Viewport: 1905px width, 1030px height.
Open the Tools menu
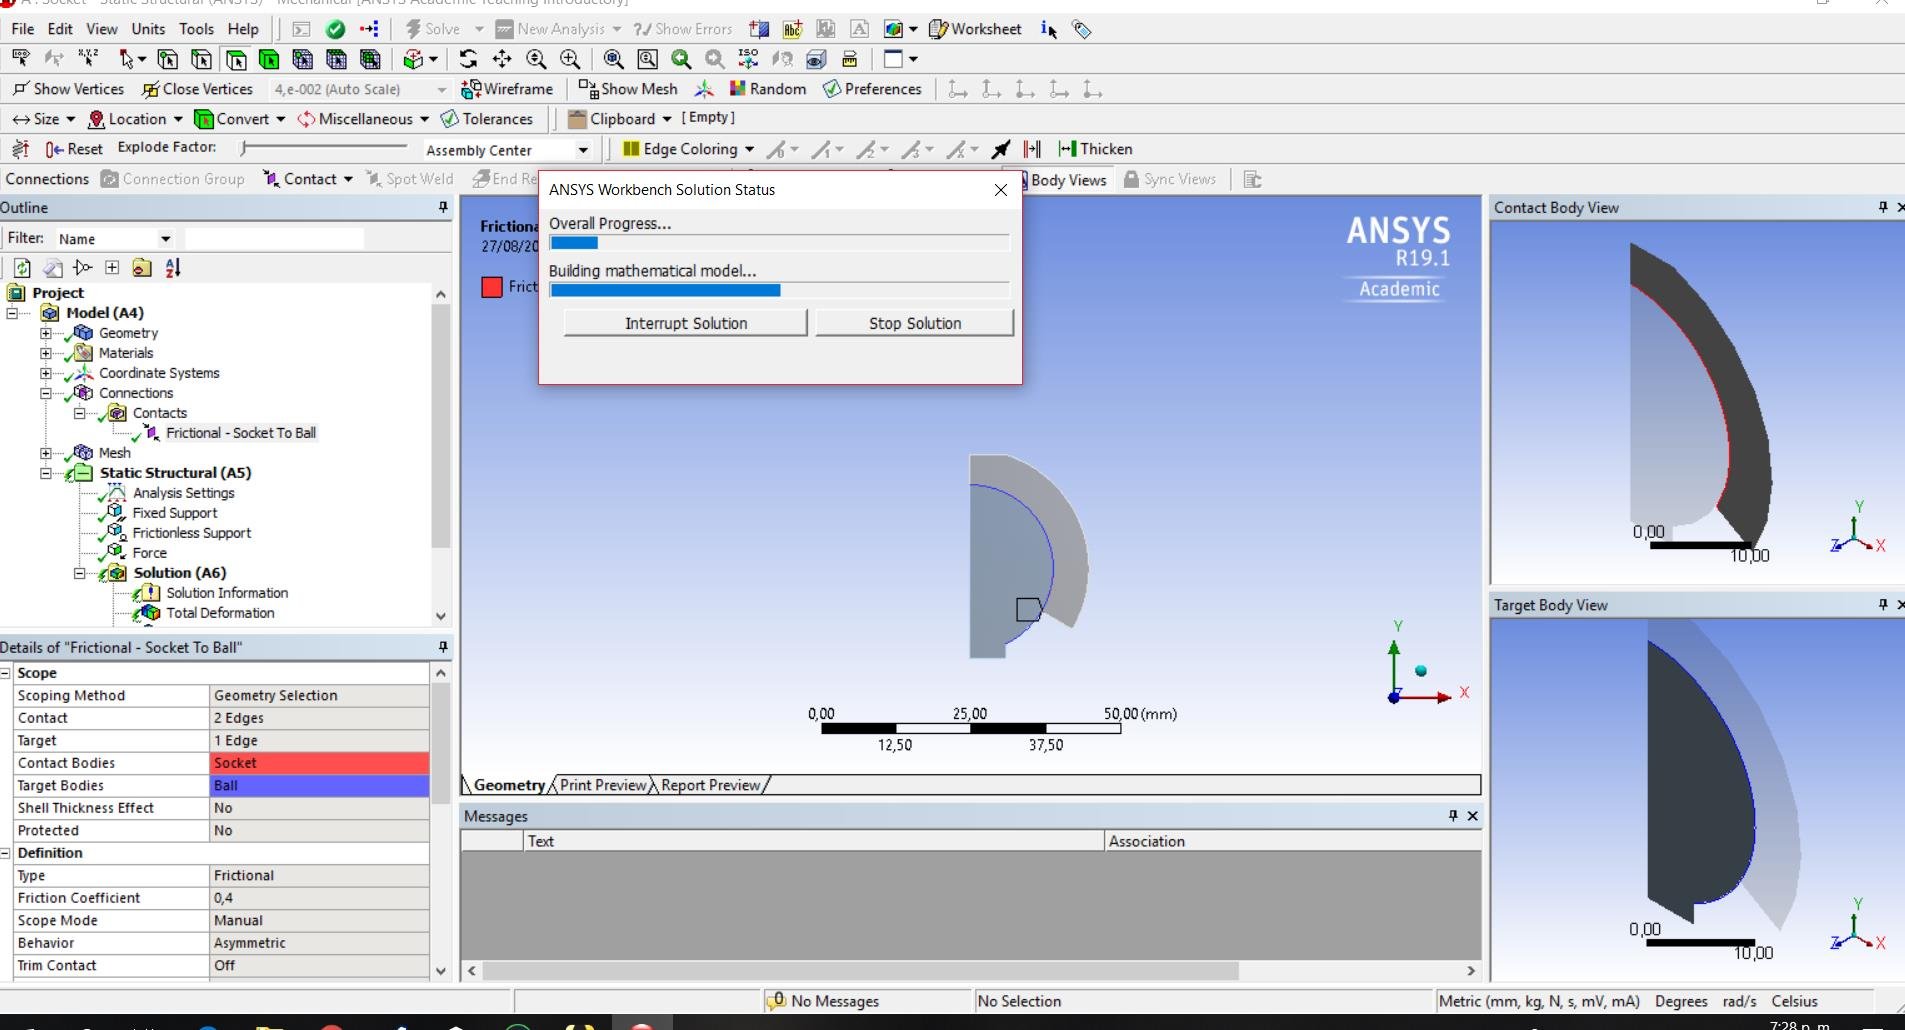click(x=196, y=29)
